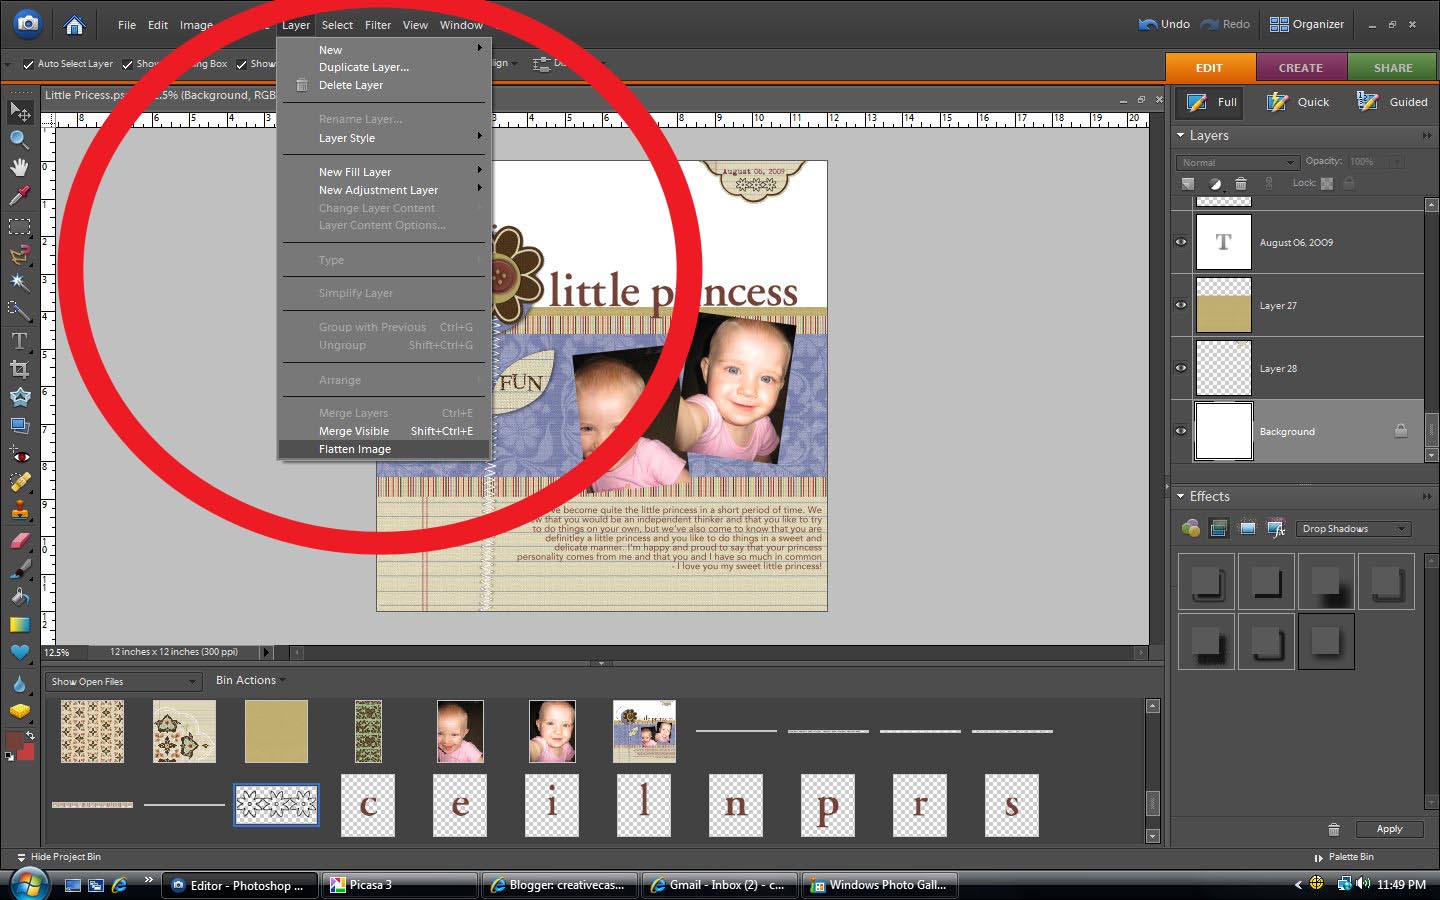Click the Undo button

point(1164,24)
